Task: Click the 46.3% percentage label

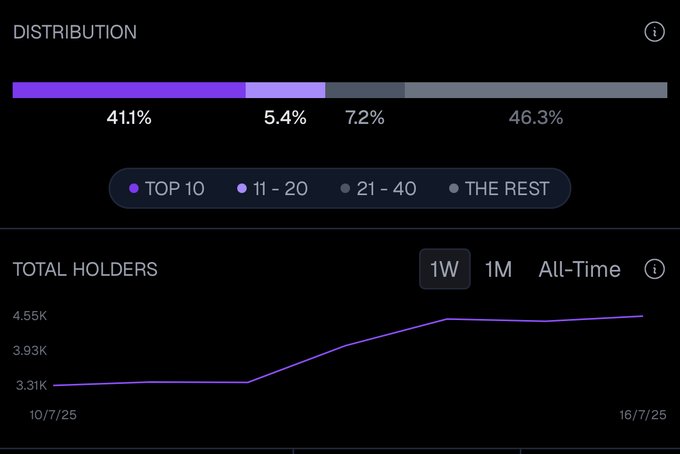Action: (536, 118)
